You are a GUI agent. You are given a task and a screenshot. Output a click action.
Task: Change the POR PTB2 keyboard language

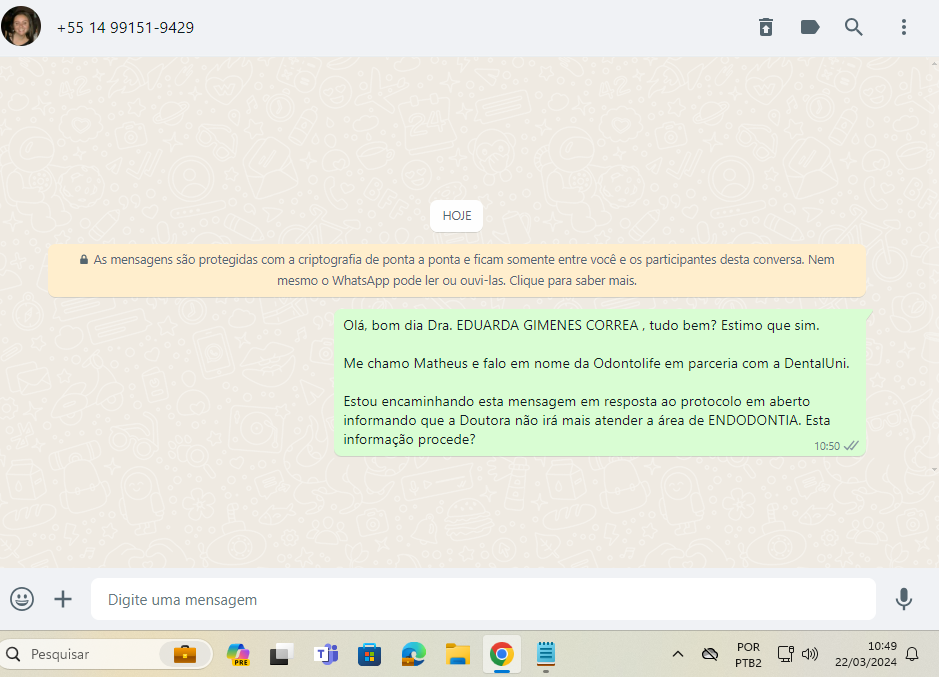point(749,655)
